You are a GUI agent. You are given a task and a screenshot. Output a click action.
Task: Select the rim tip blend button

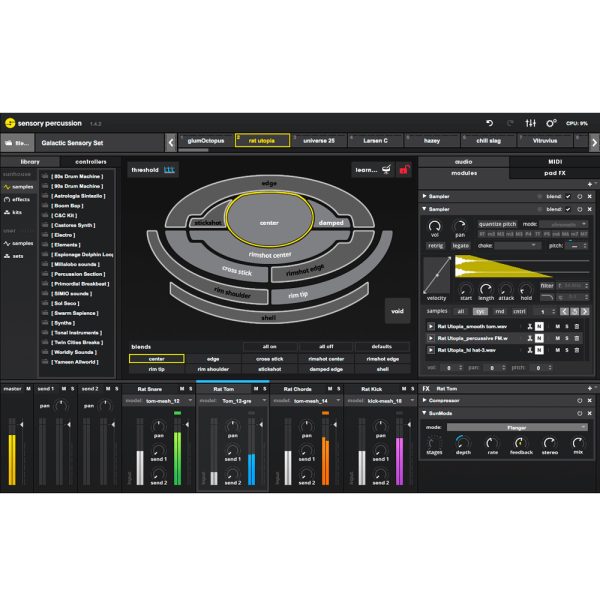157,369
